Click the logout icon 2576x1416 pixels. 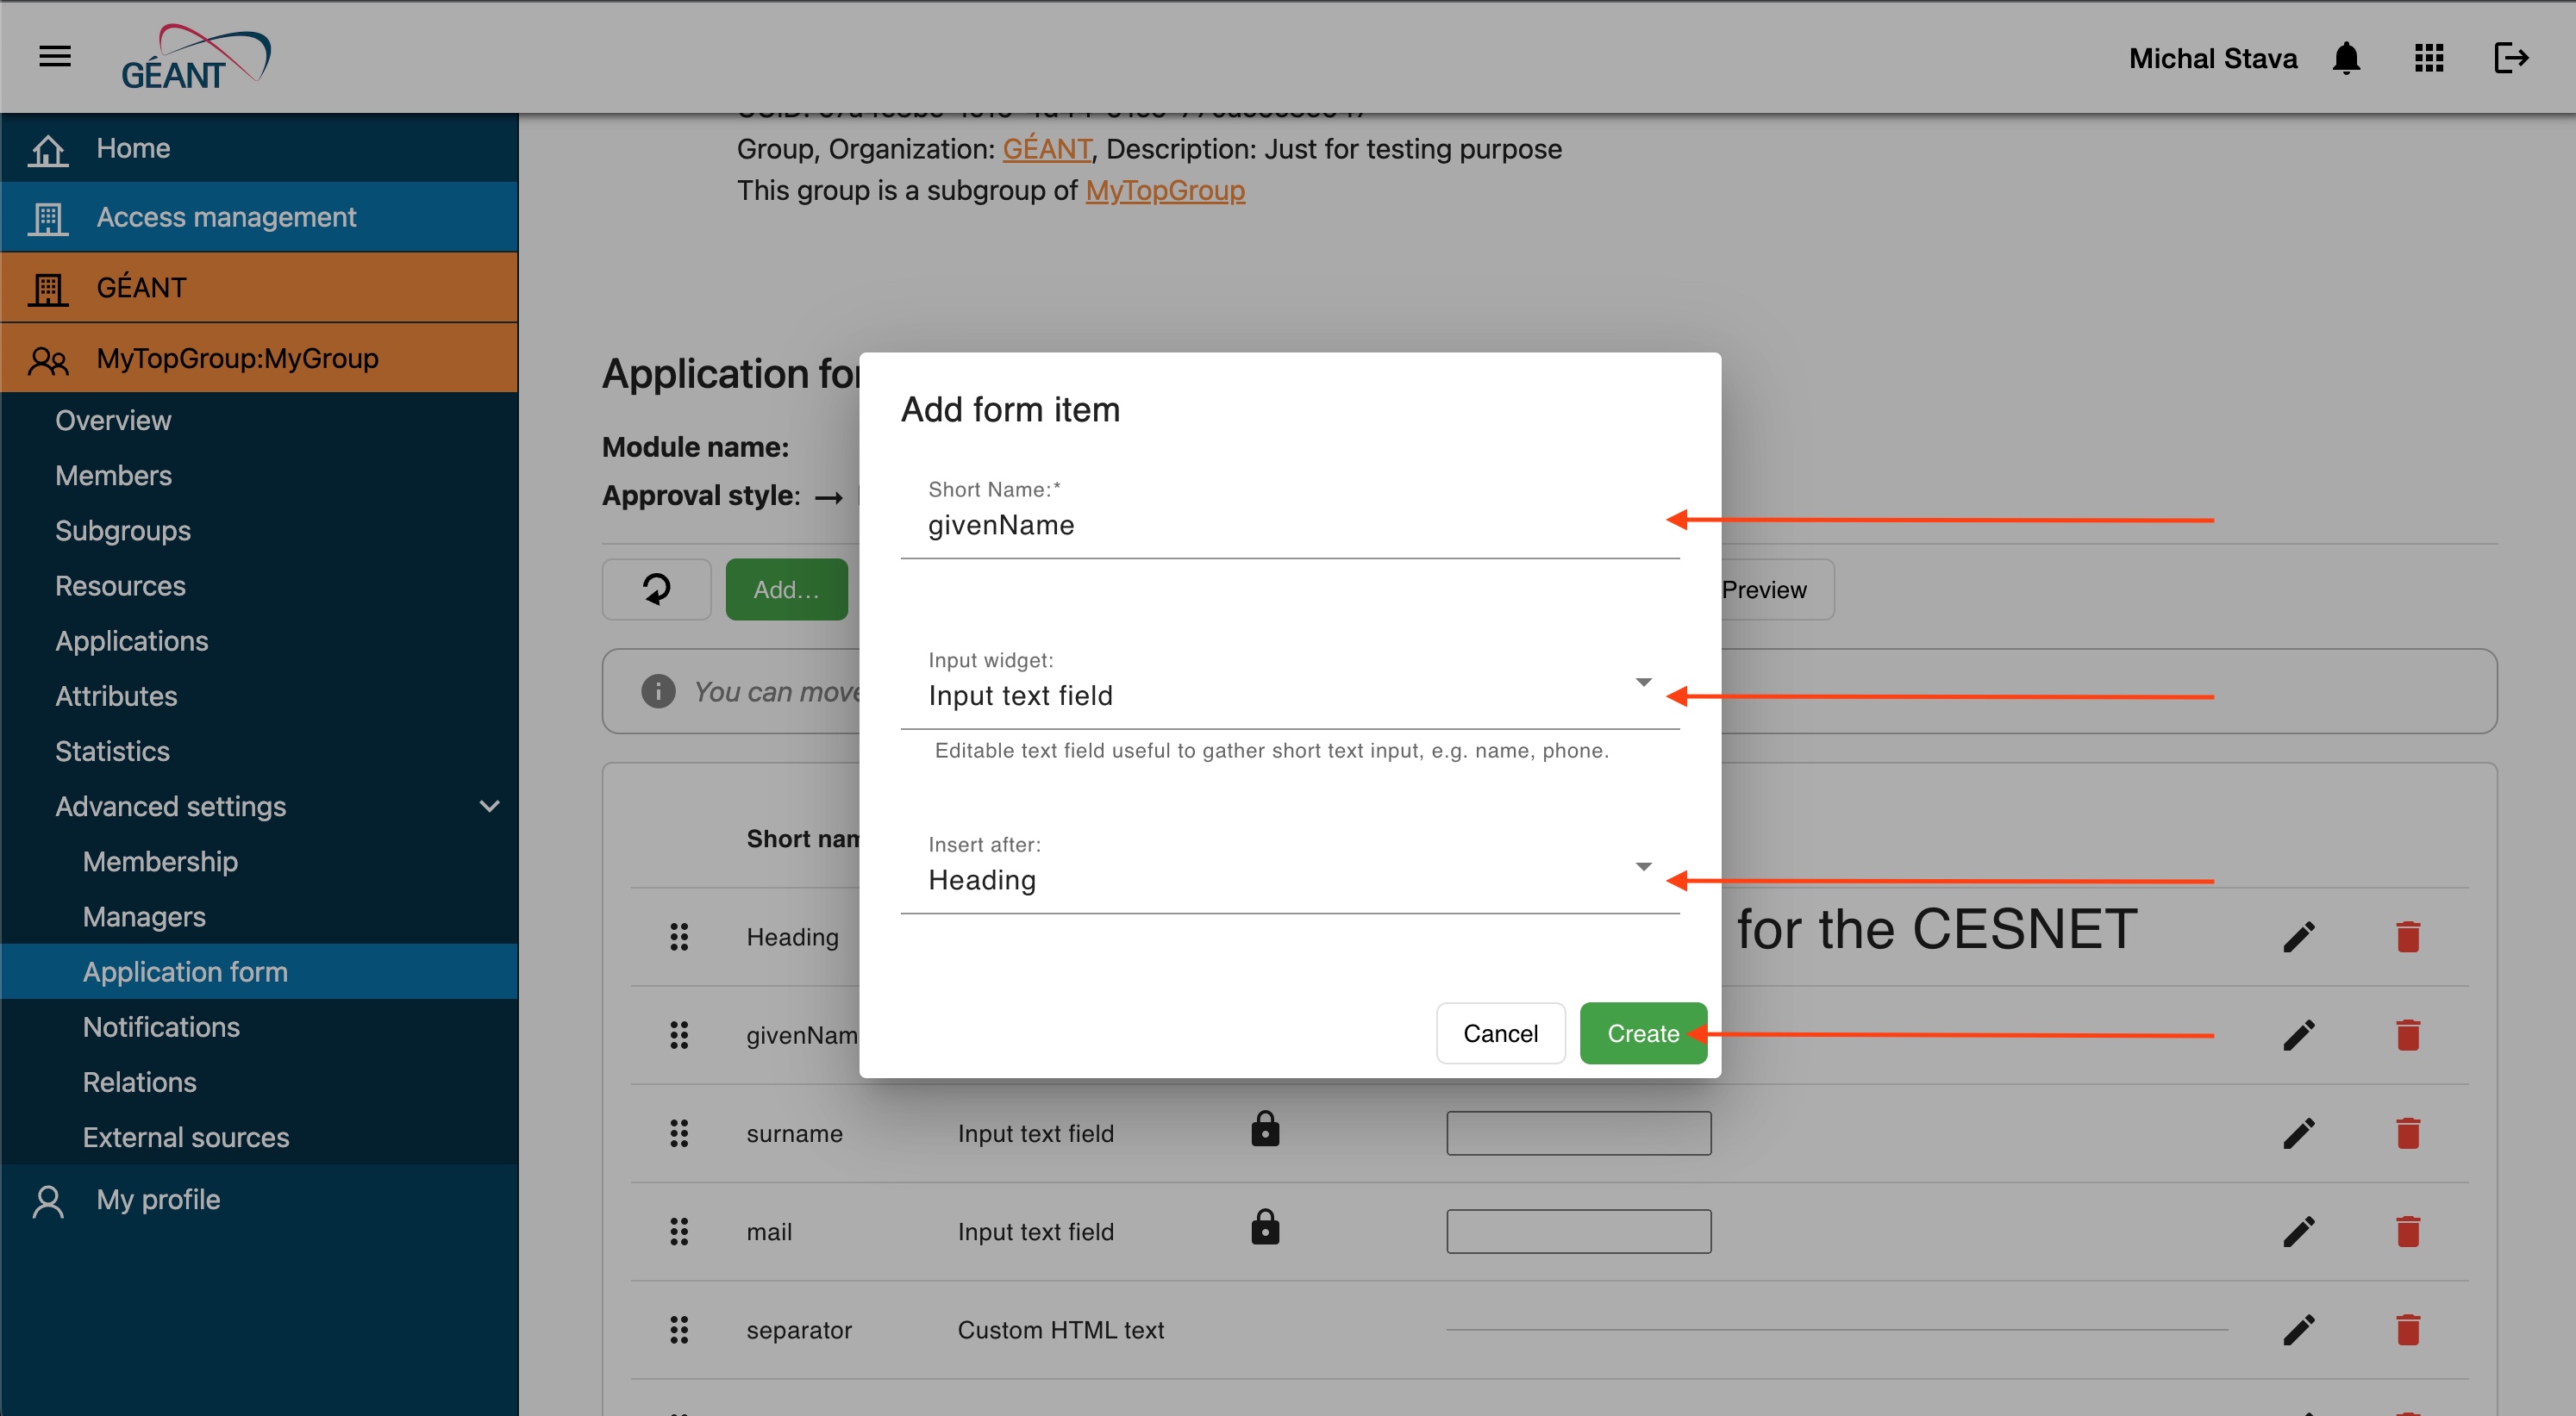[x=2511, y=58]
